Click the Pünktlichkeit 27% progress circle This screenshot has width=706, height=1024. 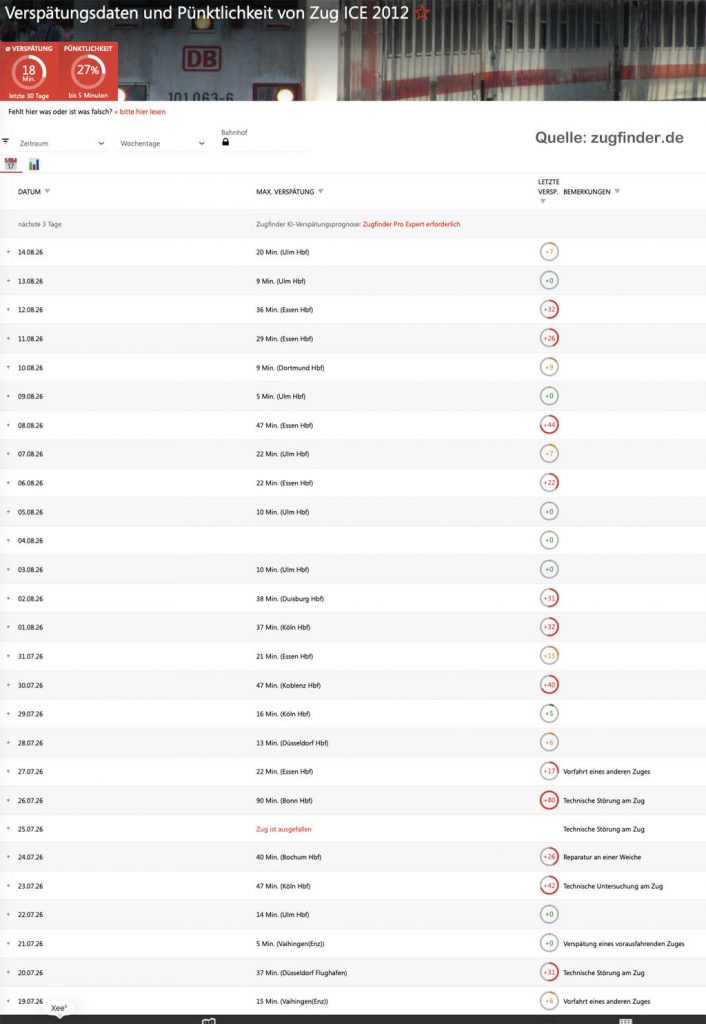(x=88, y=71)
